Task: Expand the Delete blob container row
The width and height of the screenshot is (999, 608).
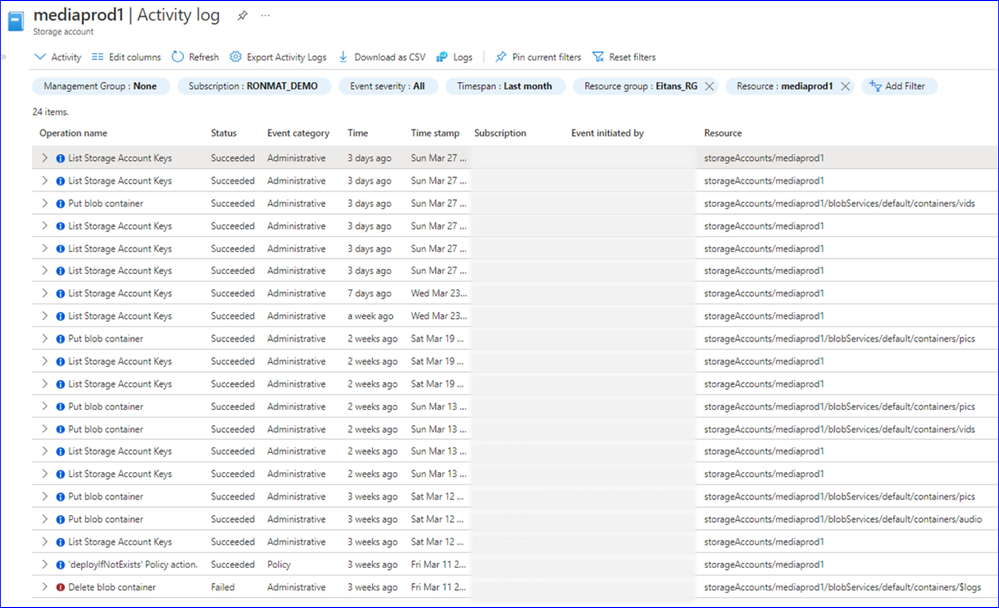Action: coord(45,587)
